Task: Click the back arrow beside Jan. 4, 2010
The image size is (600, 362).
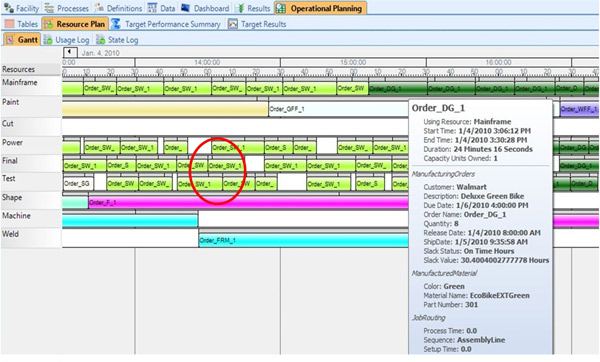Action: 70,52
